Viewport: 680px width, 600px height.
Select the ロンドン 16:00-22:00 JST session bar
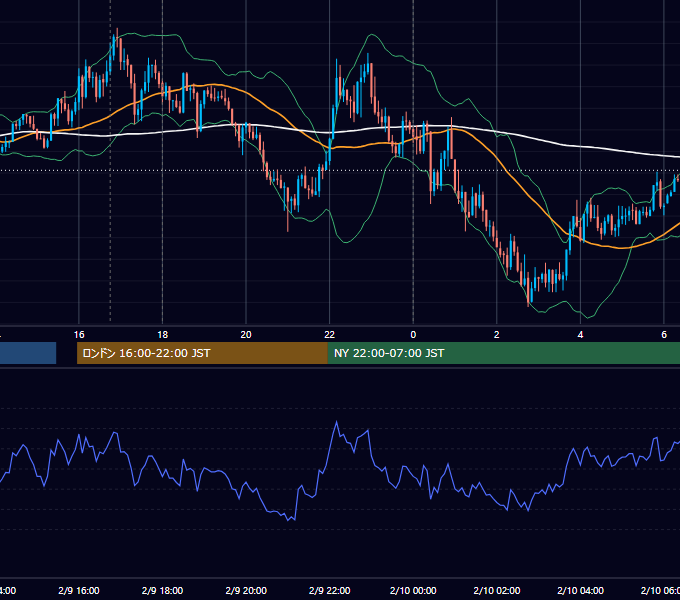pos(202,353)
